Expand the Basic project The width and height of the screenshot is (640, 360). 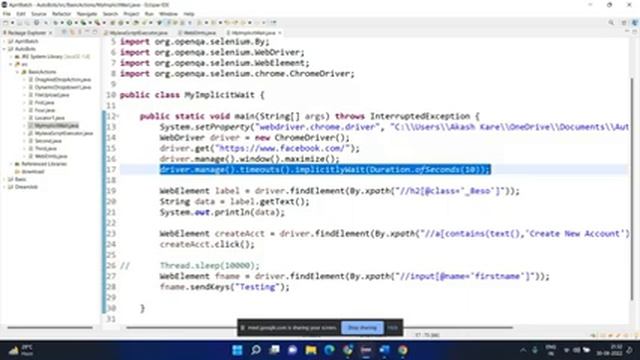(4, 179)
